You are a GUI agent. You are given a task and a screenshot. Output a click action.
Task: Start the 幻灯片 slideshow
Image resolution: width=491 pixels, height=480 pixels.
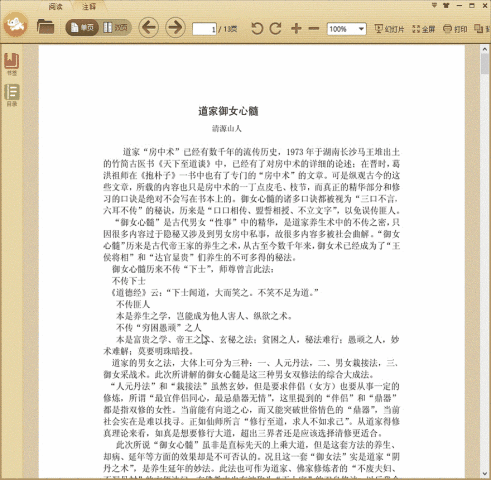(389, 29)
